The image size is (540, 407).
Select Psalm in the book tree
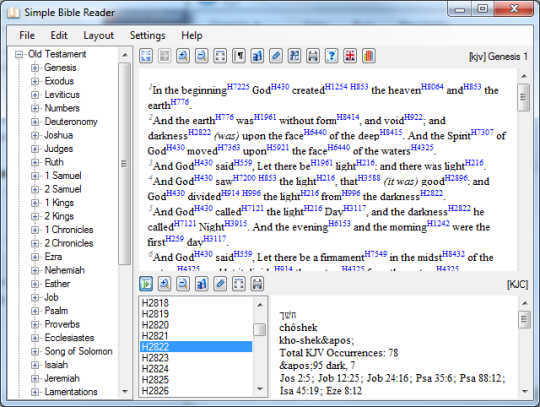[x=56, y=311]
